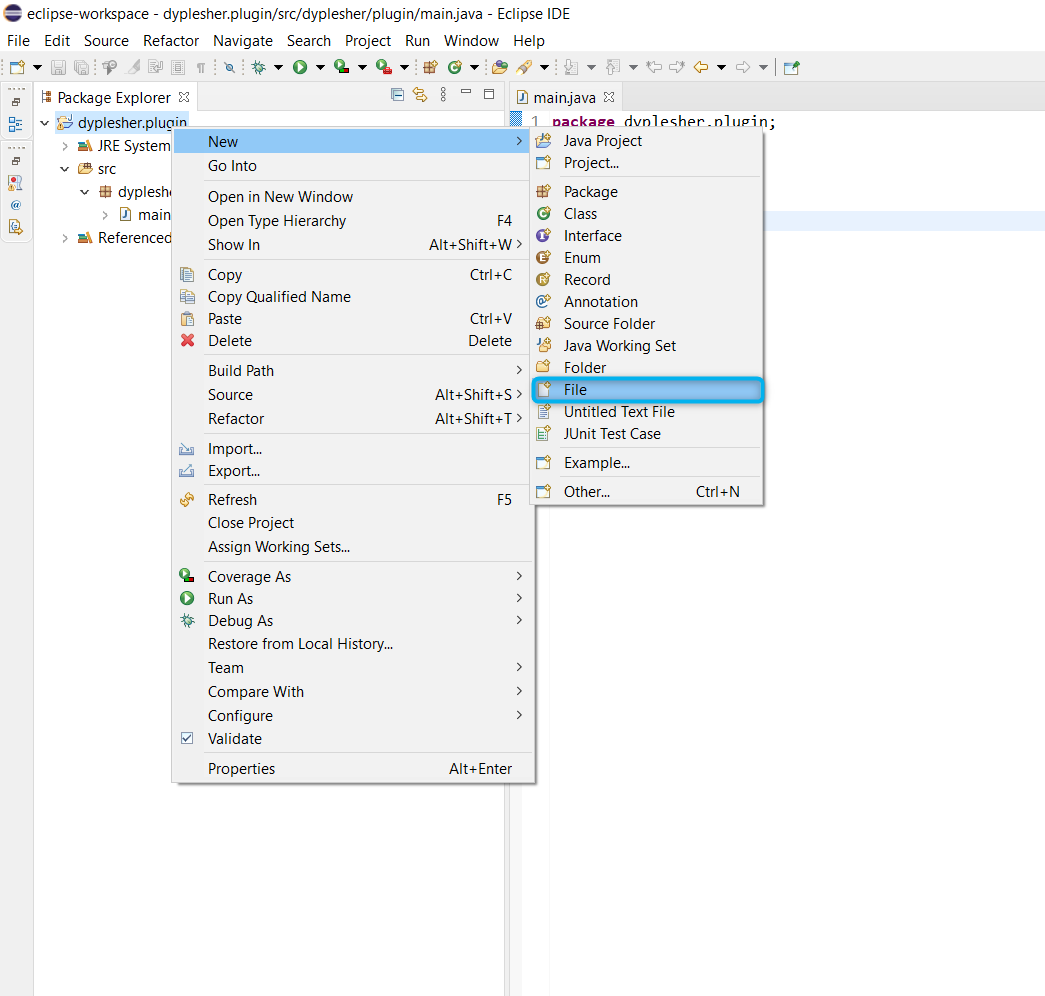1045x996 pixels.
Task: Choose Untitled Text File in submenu
Action: (647, 411)
